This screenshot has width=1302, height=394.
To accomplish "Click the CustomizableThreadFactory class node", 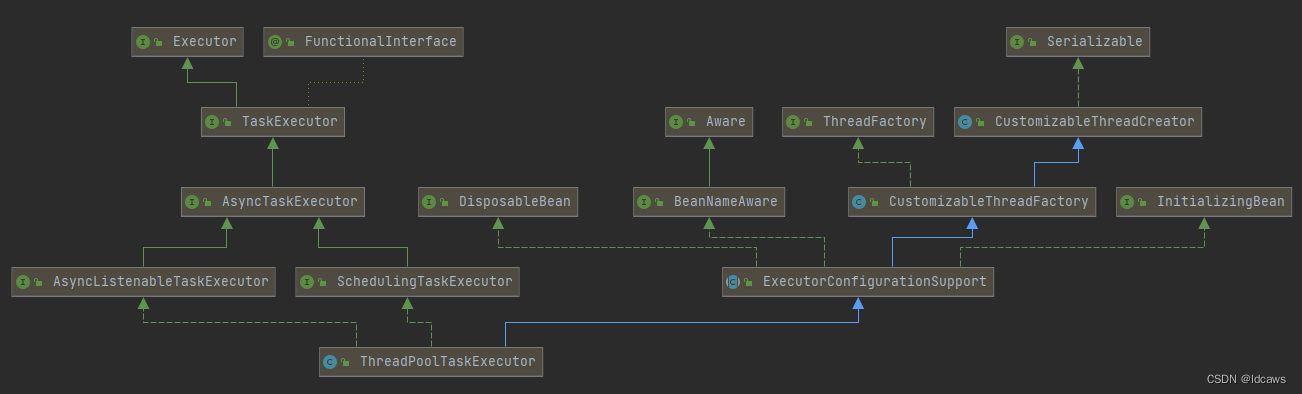I will (x=972, y=202).
